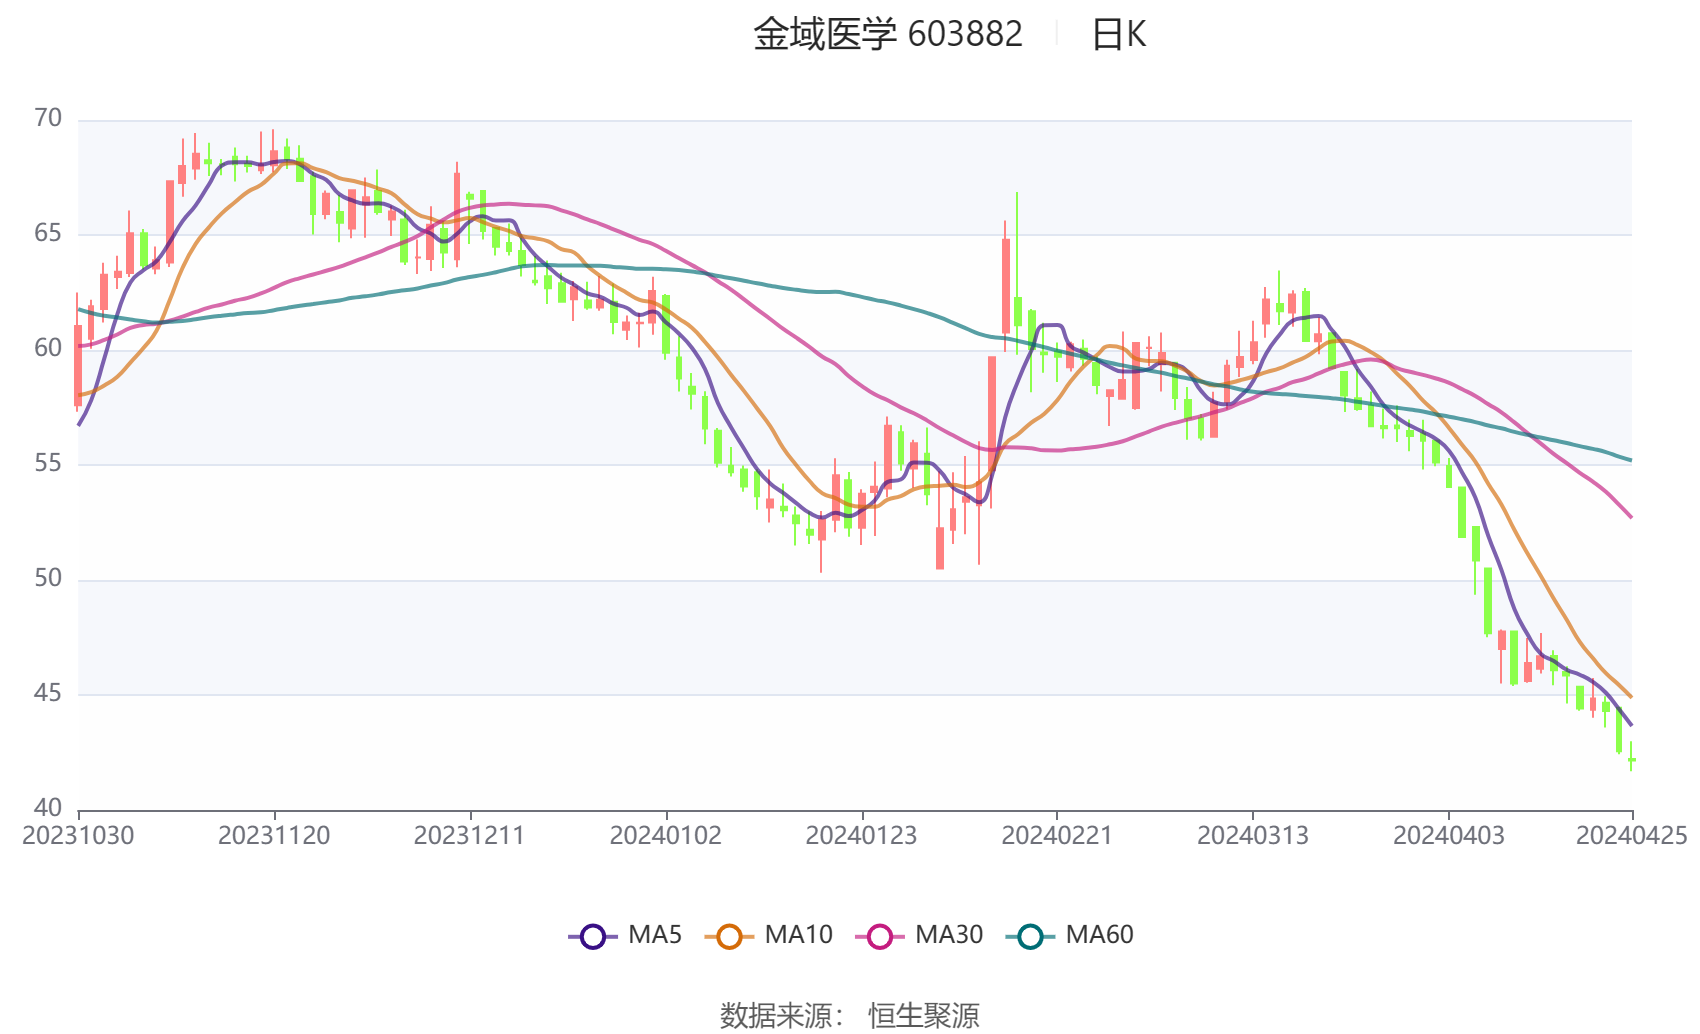Click the 20231030 date axis label
This screenshot has height=1034, width=1700.
tap(78, 836)
